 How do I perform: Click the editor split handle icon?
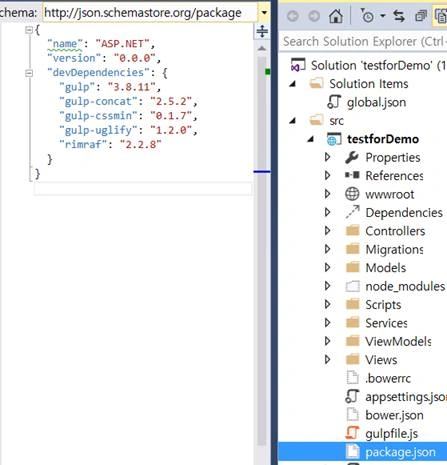click(x=262, y=31)
